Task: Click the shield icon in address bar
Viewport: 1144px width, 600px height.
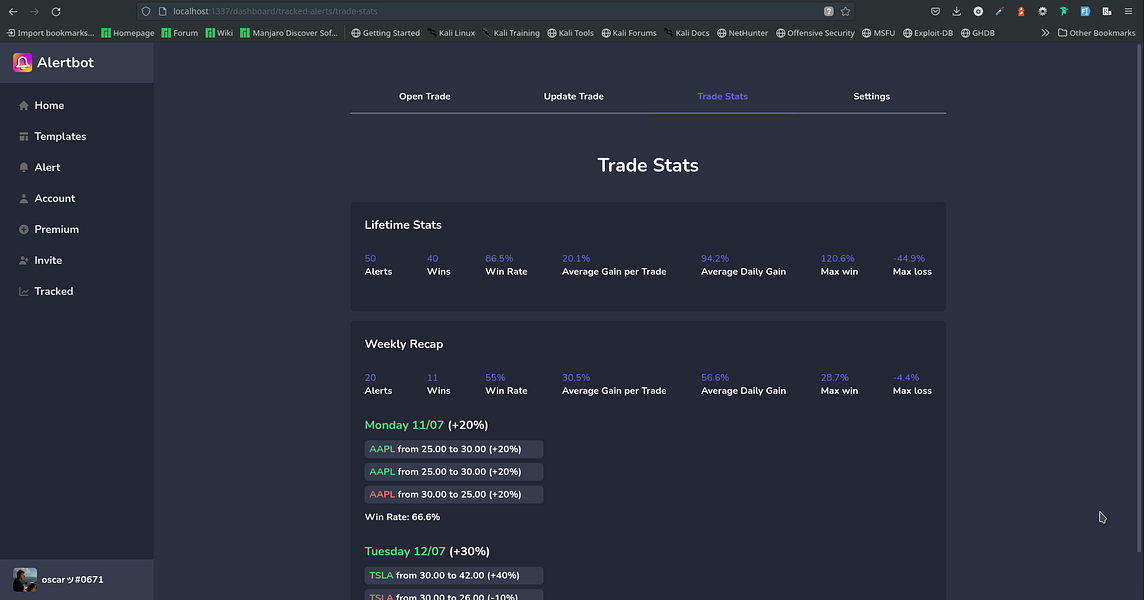Action: point(146,12)
